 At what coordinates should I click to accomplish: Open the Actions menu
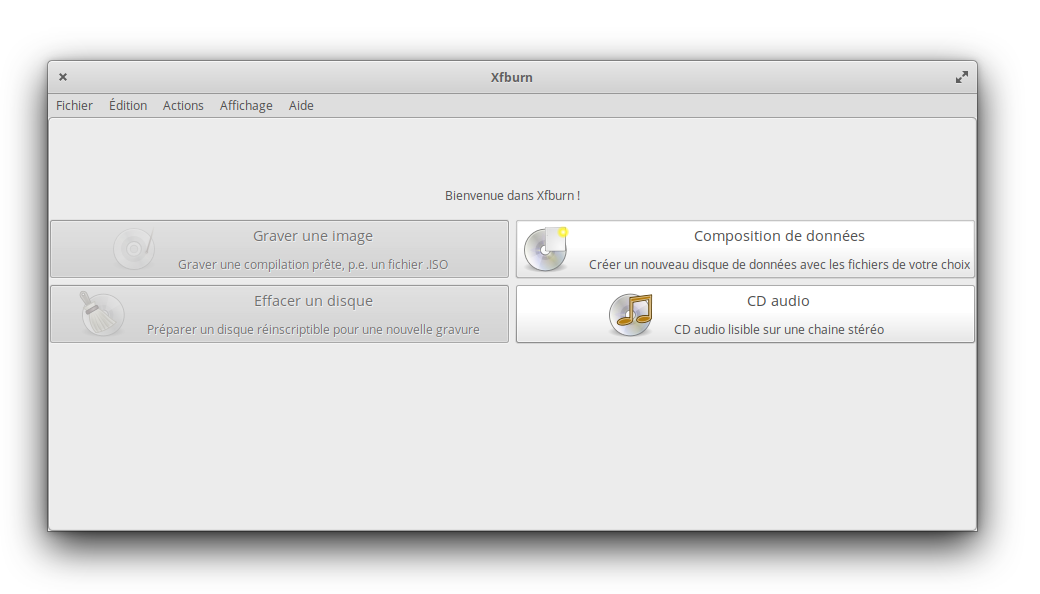pyautogui.click(x=183, y=105)
